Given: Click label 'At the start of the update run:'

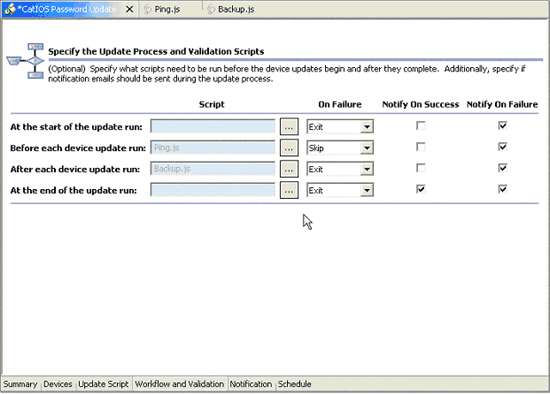Looking at the screenshot, I should (x=76, y=127).
